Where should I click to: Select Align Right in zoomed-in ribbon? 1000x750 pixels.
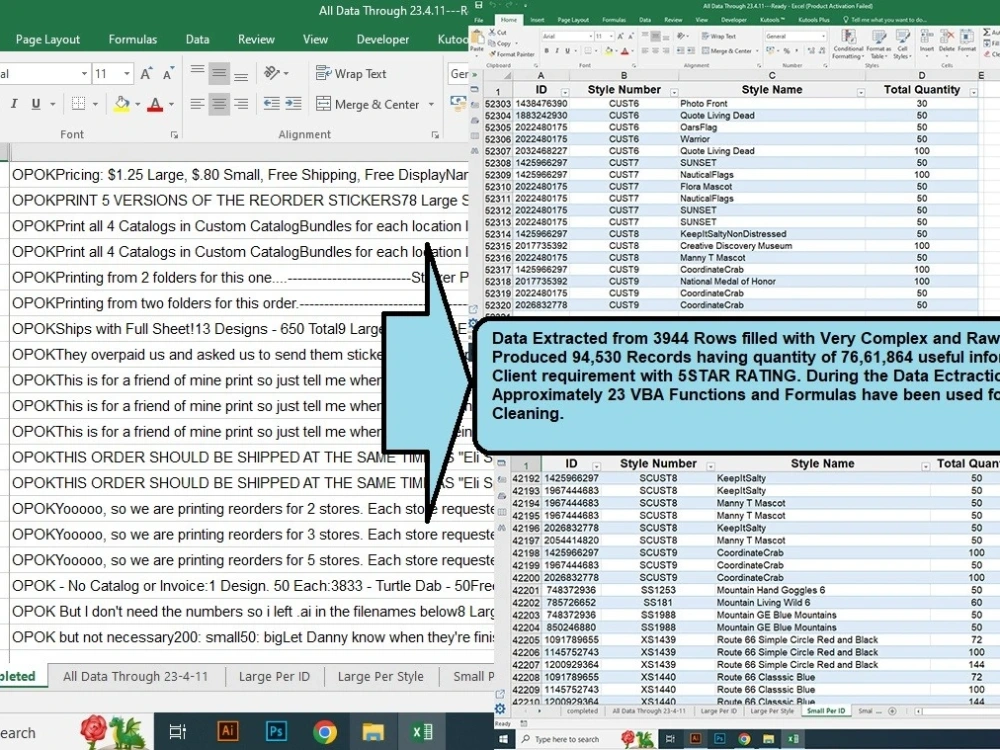tap(240, 104)
